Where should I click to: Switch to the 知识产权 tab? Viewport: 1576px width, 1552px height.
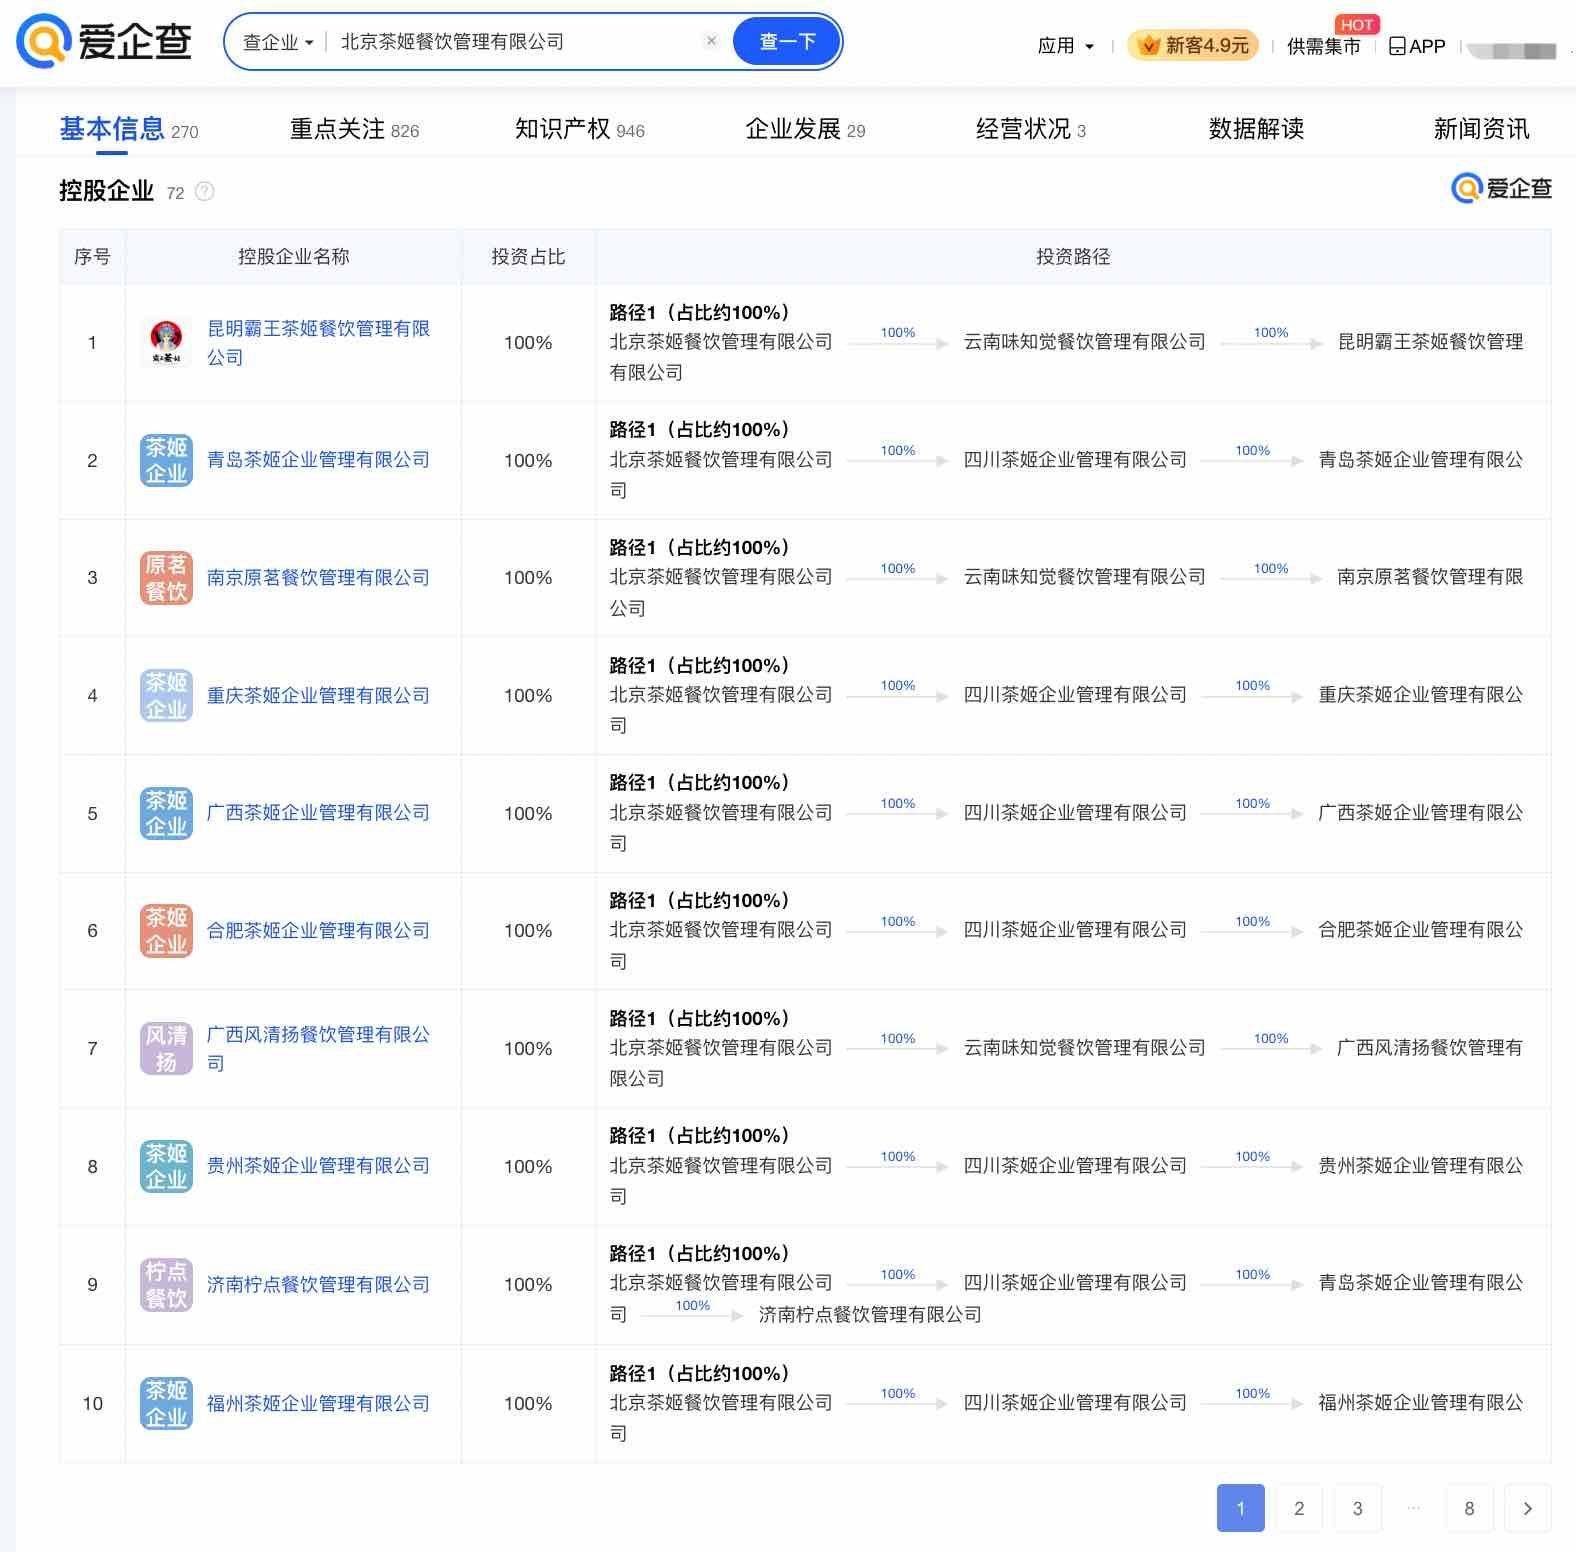point(579,129)
